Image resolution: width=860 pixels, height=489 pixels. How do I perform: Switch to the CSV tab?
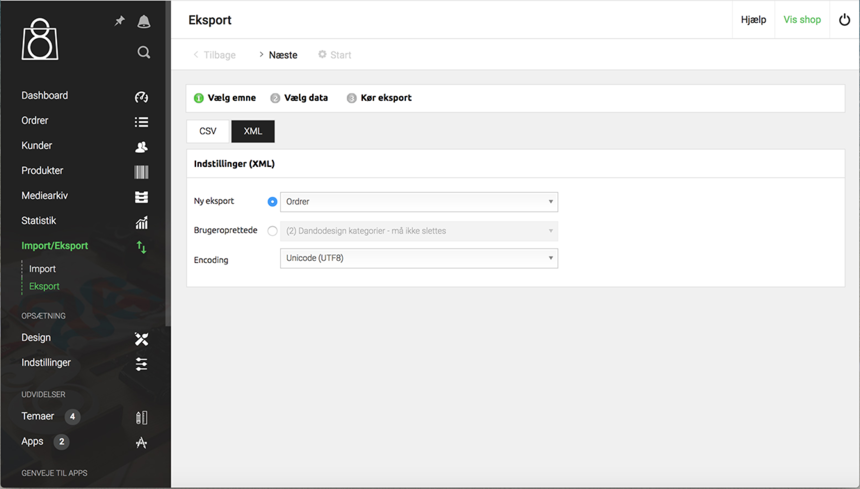pos(208,131)
